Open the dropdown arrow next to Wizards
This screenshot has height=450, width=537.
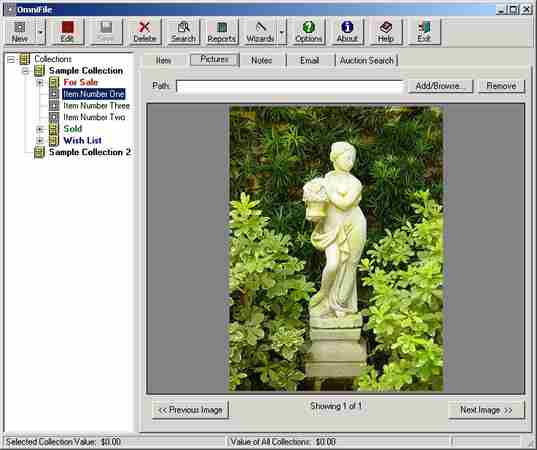[282, 32]
